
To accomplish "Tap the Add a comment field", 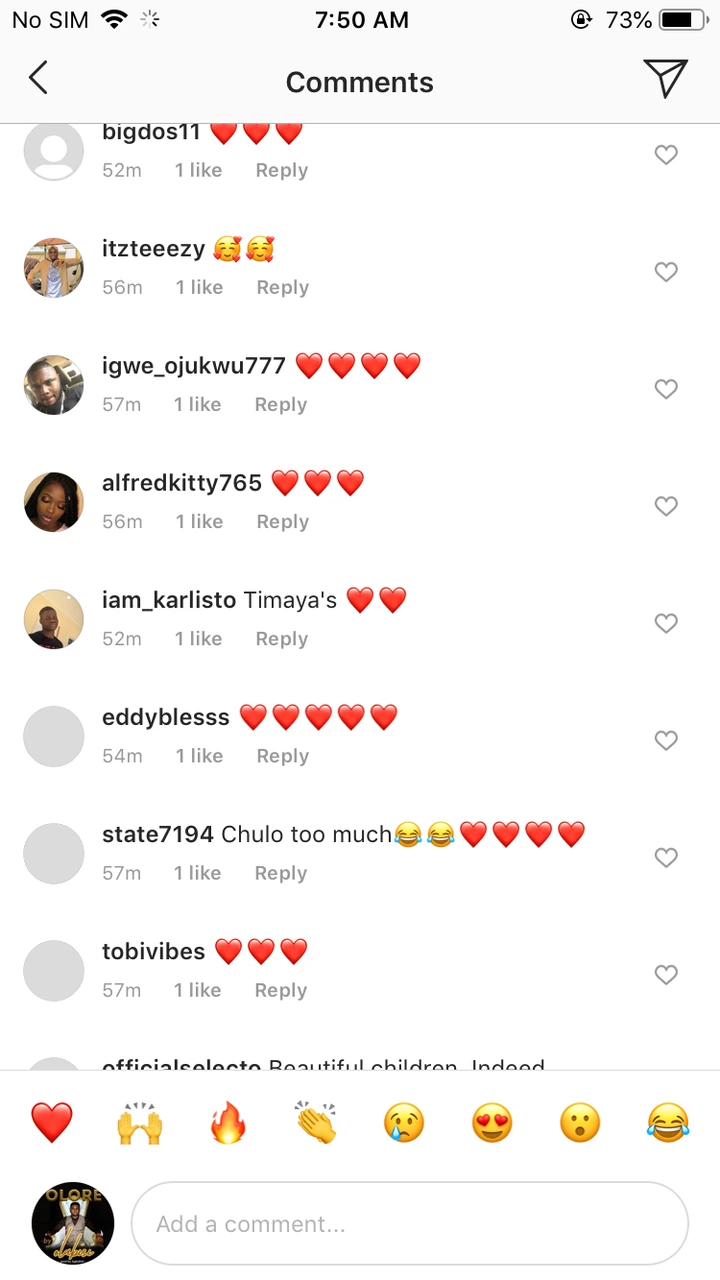I will 410,1224.
